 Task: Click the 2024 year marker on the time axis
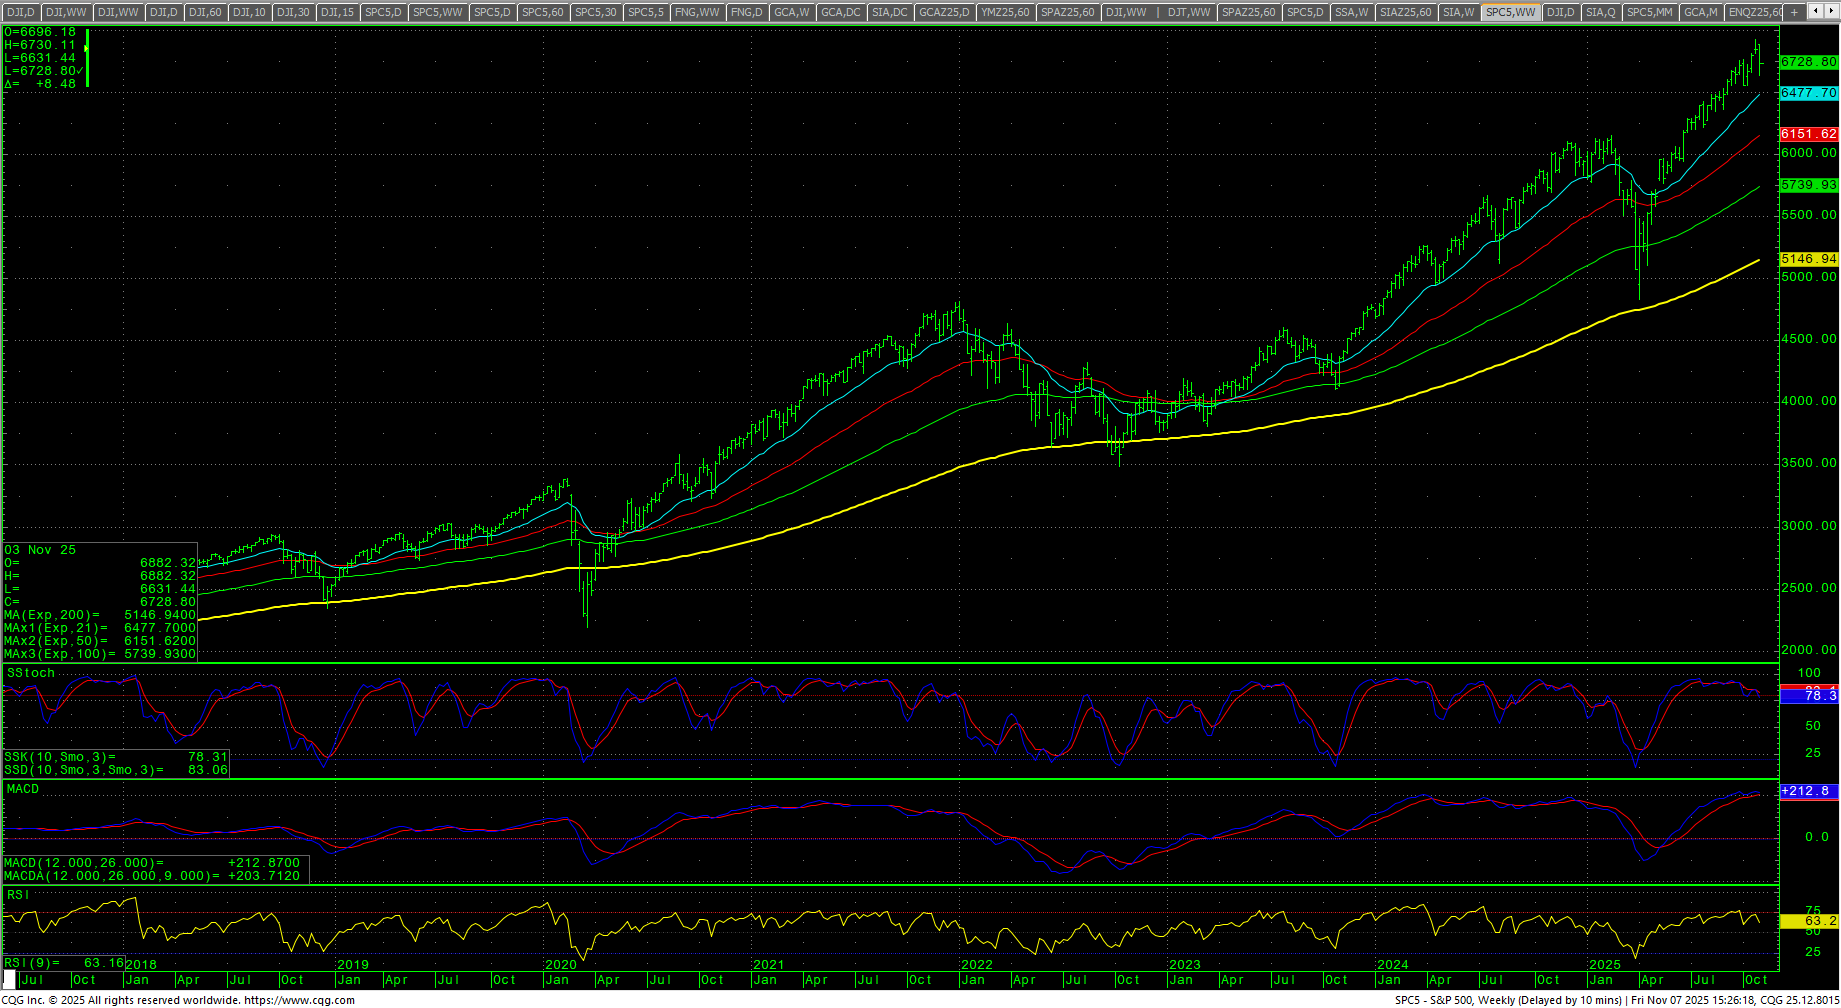click(x=1392, y=965)
